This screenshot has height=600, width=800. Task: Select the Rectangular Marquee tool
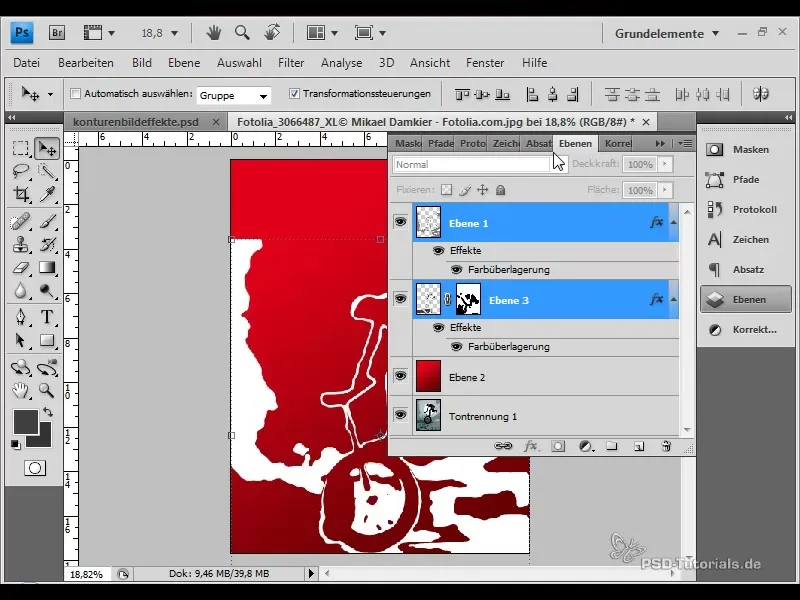(x=20, y=148)
